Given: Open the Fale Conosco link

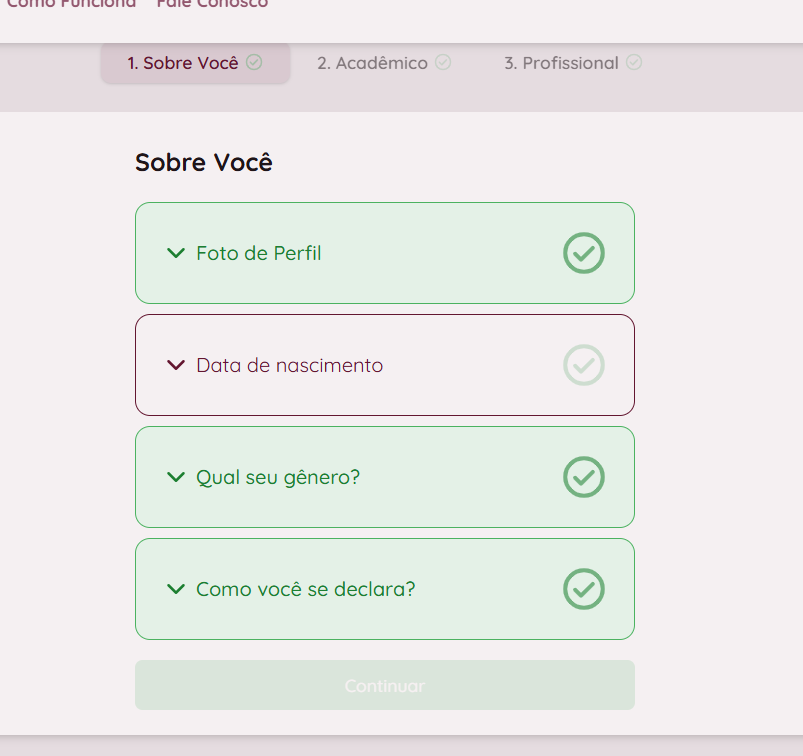Looking at the screenshot, I should 212,4.
